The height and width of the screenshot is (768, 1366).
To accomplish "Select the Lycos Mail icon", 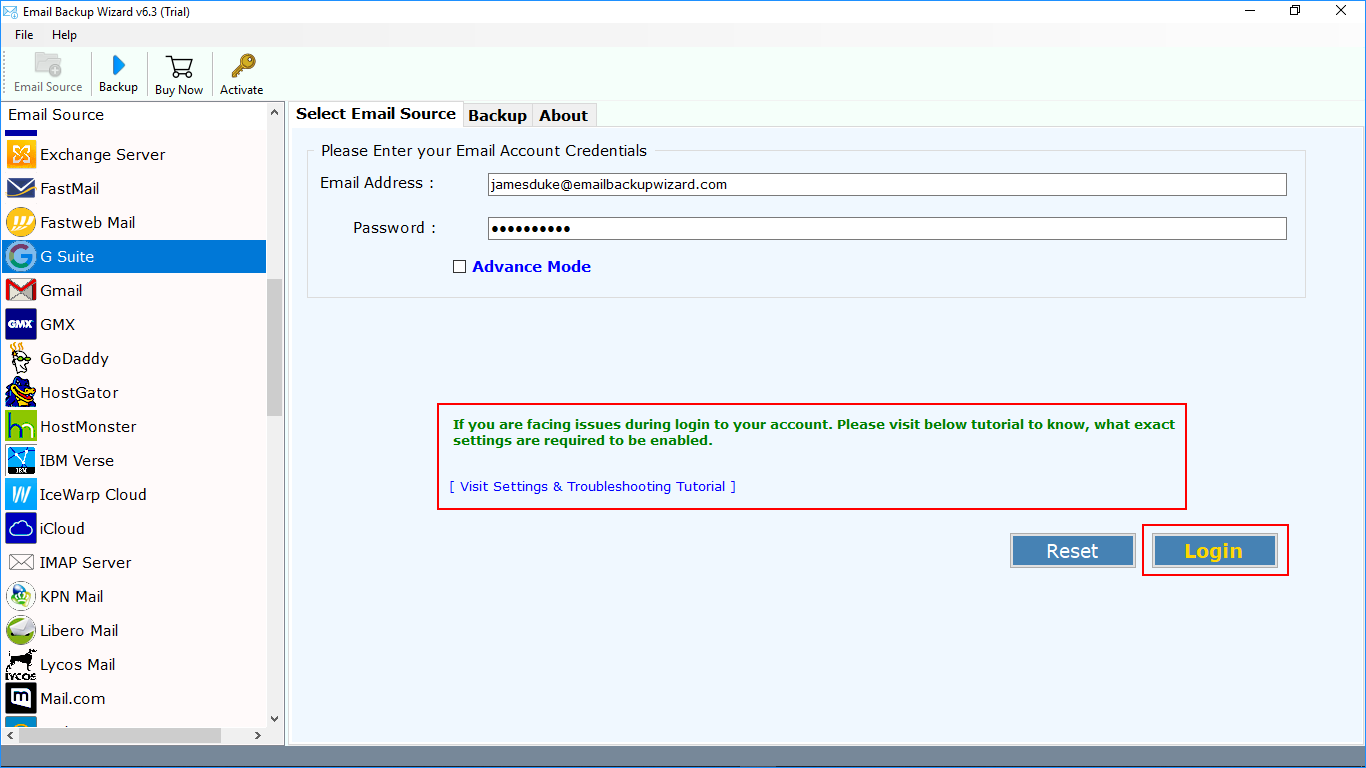I will tap(21, 664).
